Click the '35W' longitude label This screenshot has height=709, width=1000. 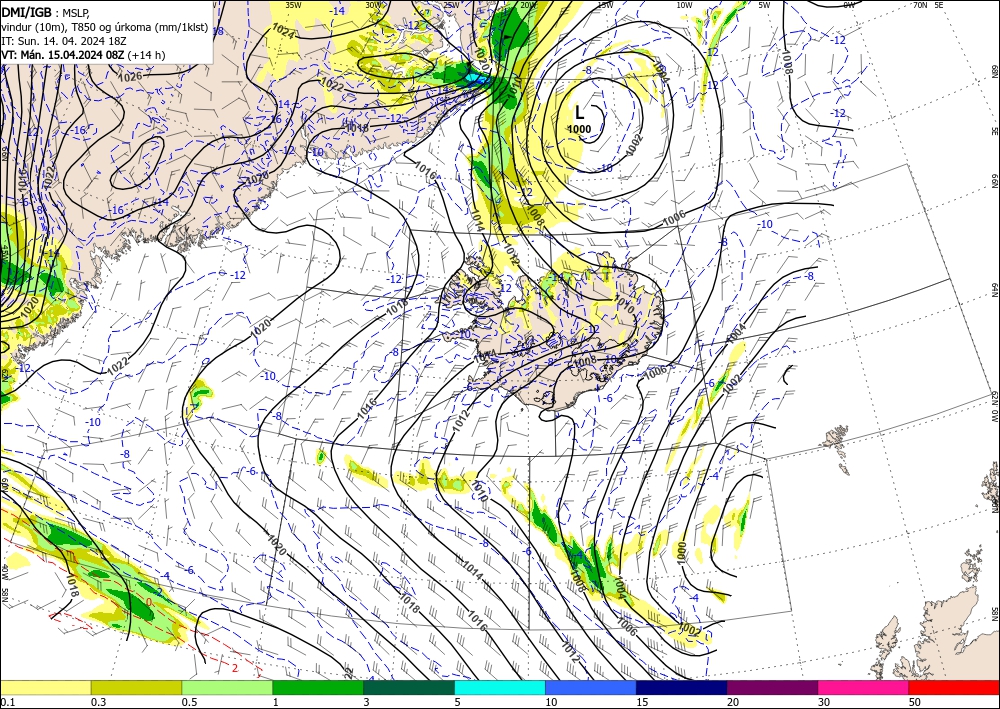[x=293, y=5]
